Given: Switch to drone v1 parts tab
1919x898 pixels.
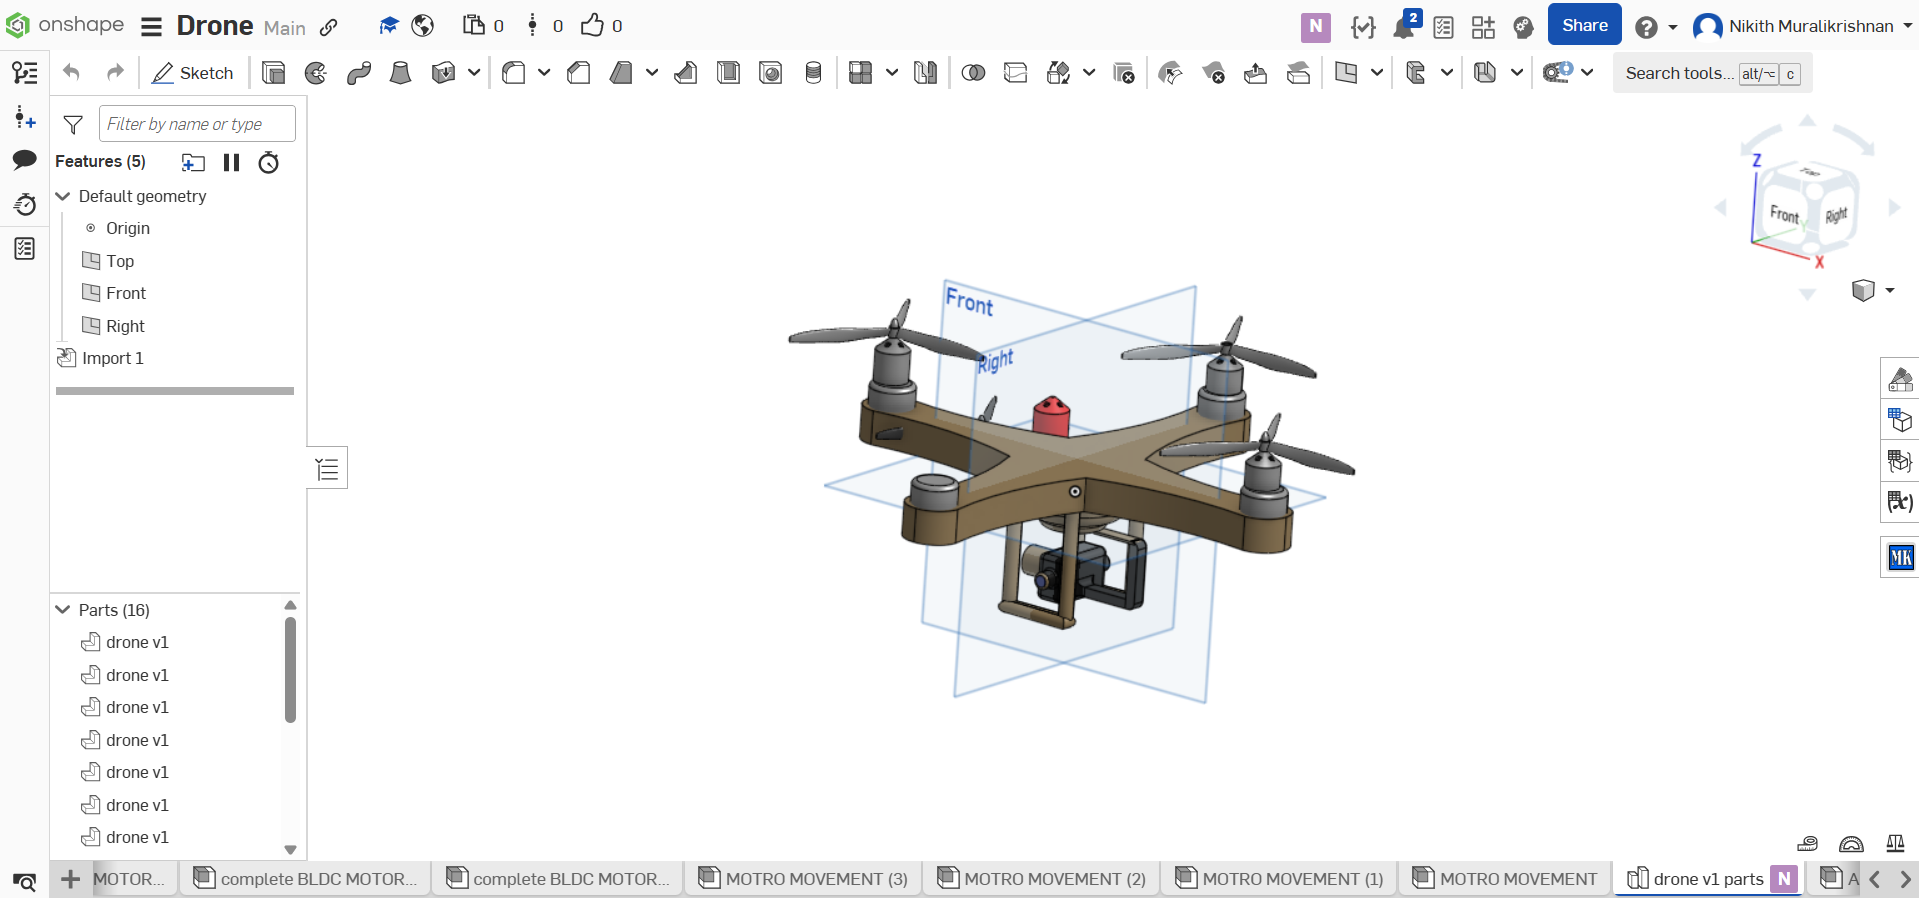Looking at the screenshot, I should click(1709, 879).
